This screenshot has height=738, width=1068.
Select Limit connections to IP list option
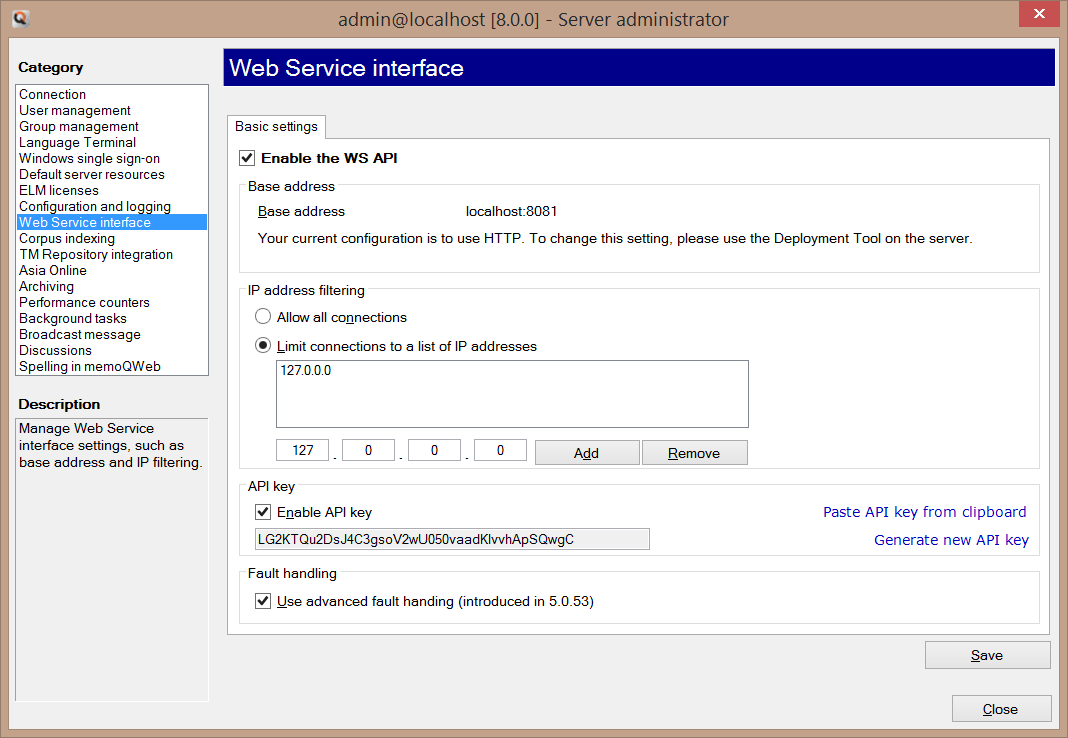(x=263, y=346)
